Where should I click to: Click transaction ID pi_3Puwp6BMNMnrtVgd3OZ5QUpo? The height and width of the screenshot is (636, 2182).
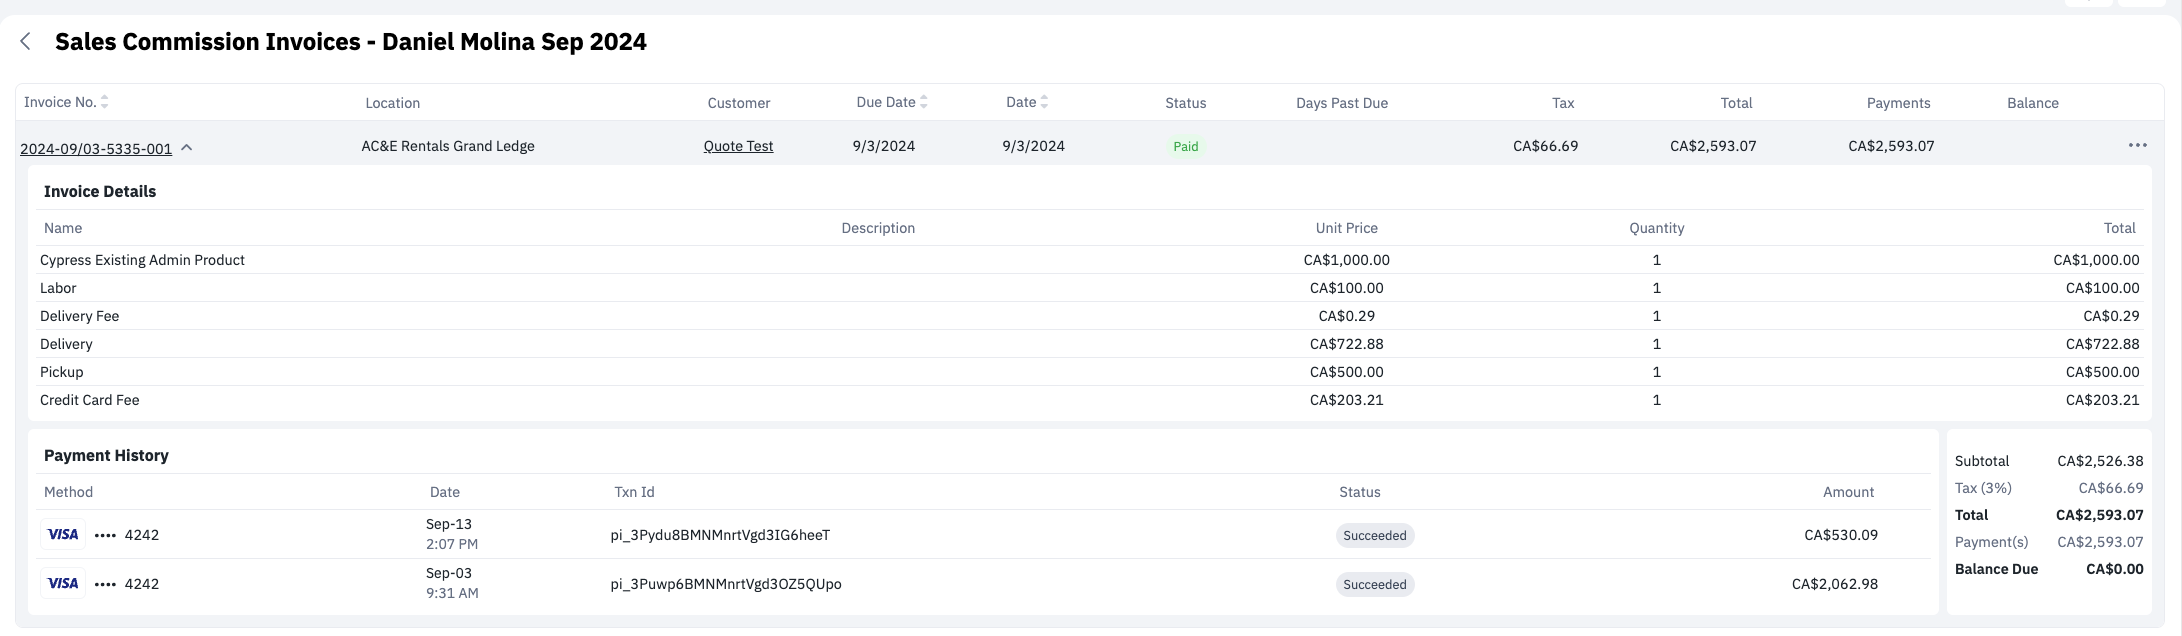[x=726, y=584]
